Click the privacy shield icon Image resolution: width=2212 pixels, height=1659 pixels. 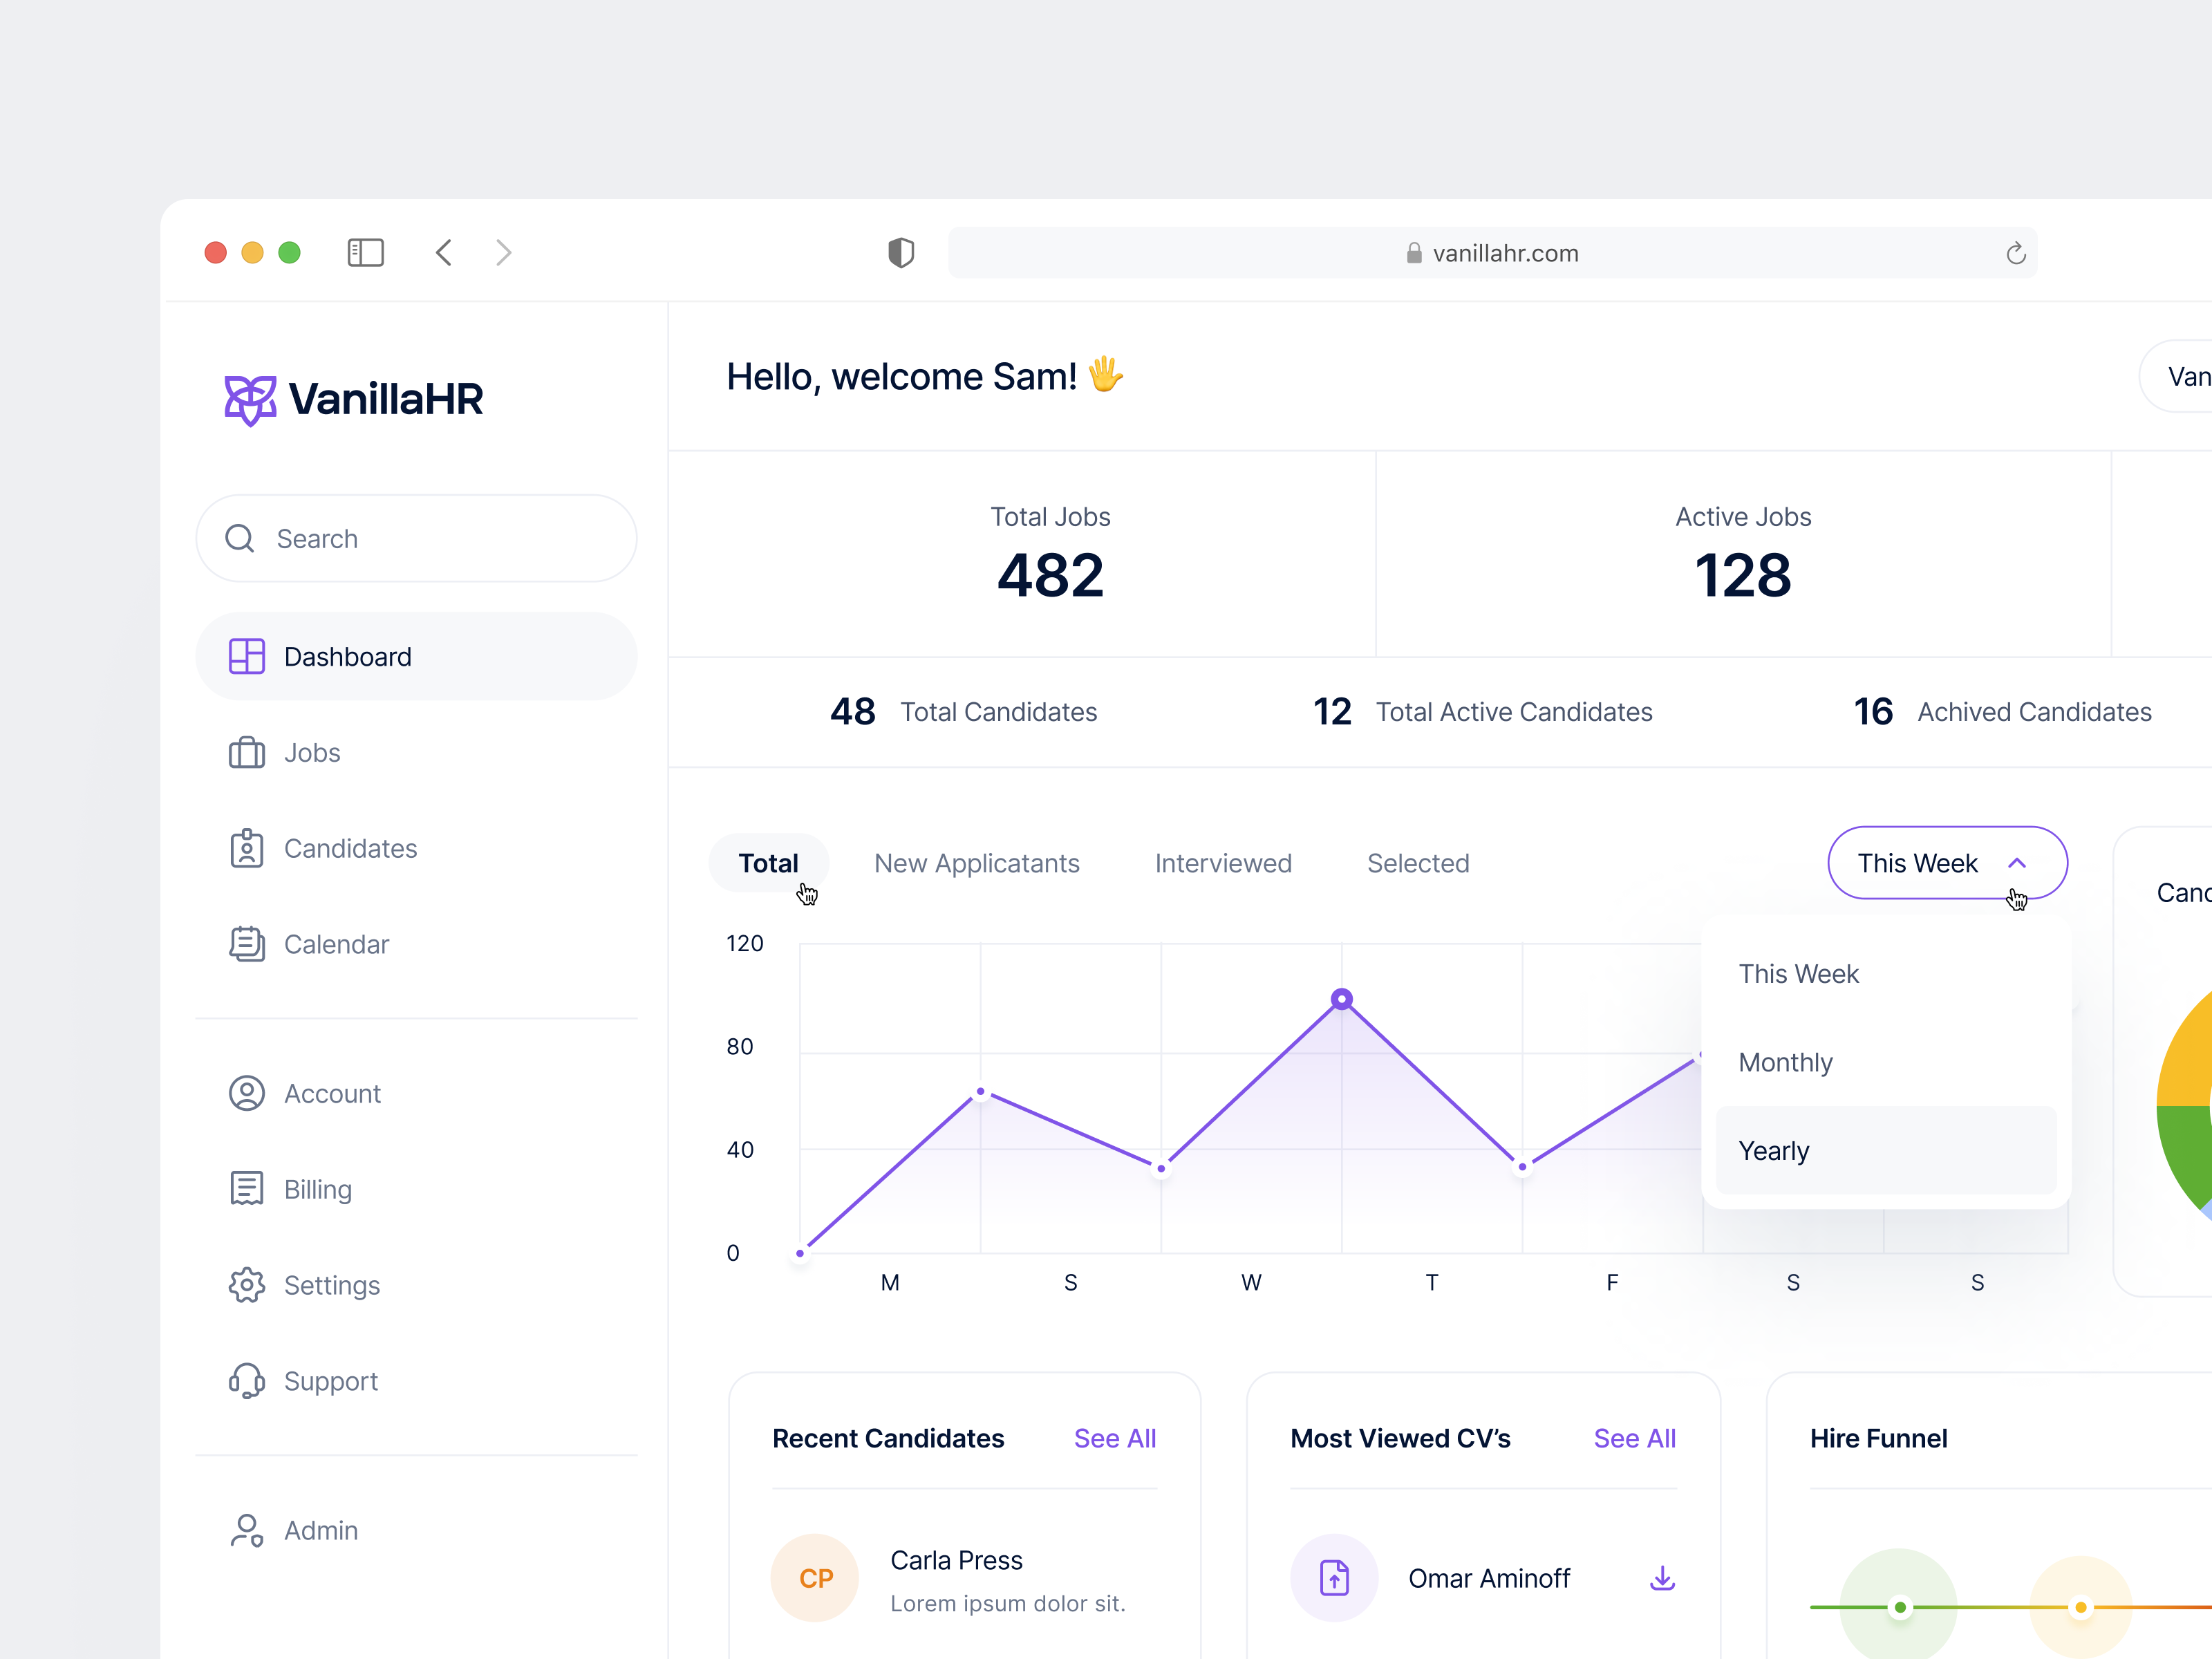pyautogui.click(x=901, y=252)
